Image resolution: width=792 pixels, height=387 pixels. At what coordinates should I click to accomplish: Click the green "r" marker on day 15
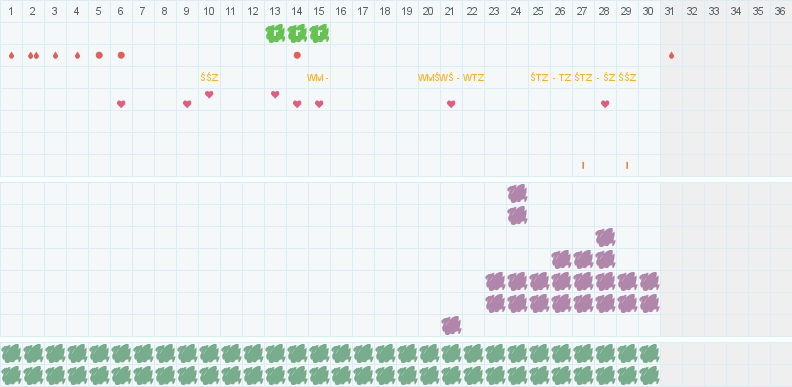[x=319, y=34]
